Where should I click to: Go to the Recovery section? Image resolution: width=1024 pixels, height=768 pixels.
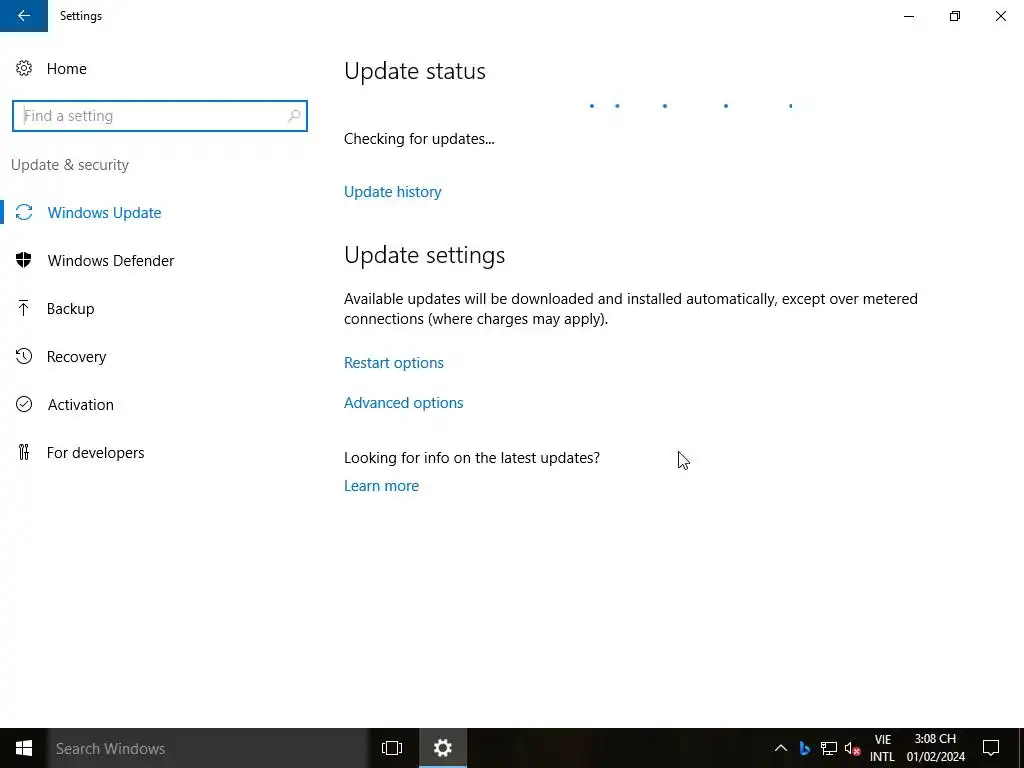click(76, 357)
